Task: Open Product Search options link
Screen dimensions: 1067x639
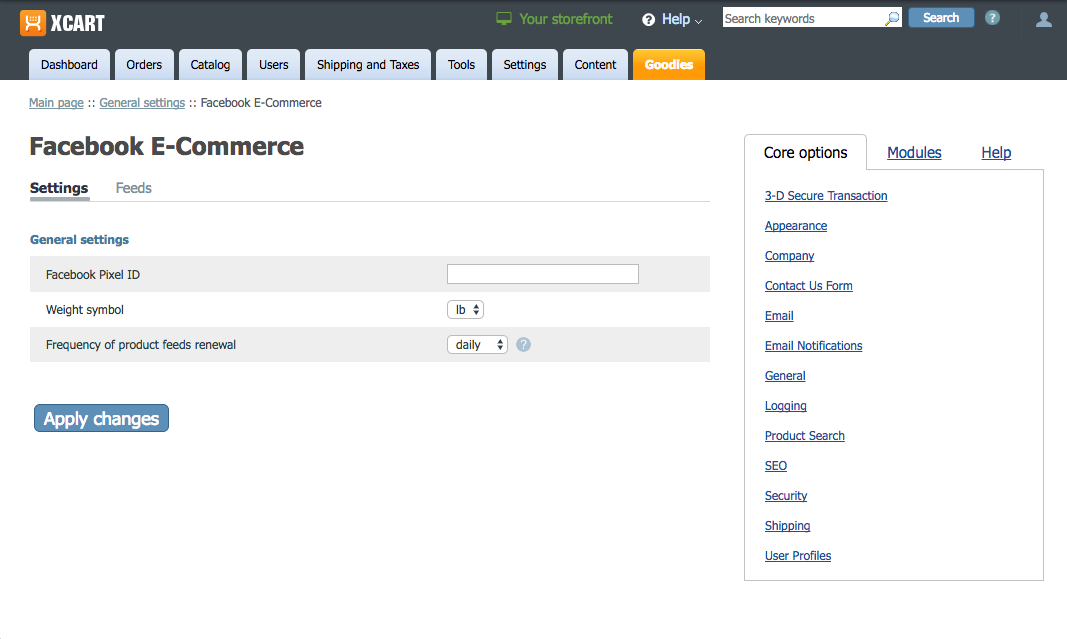Action: 804,436
